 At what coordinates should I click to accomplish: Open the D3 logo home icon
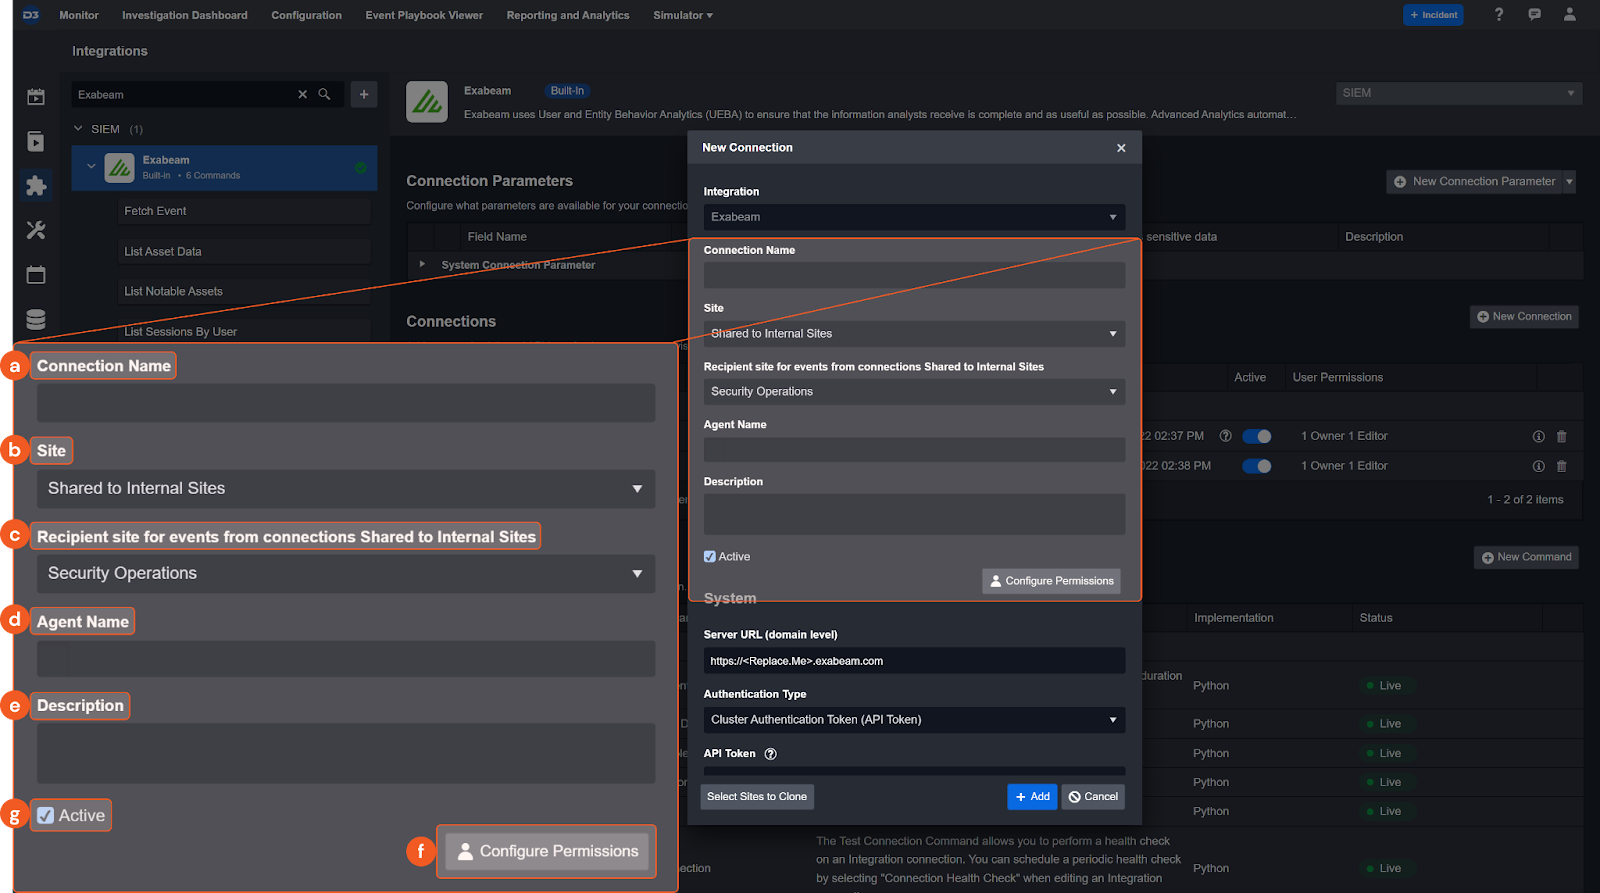(31, 15)
